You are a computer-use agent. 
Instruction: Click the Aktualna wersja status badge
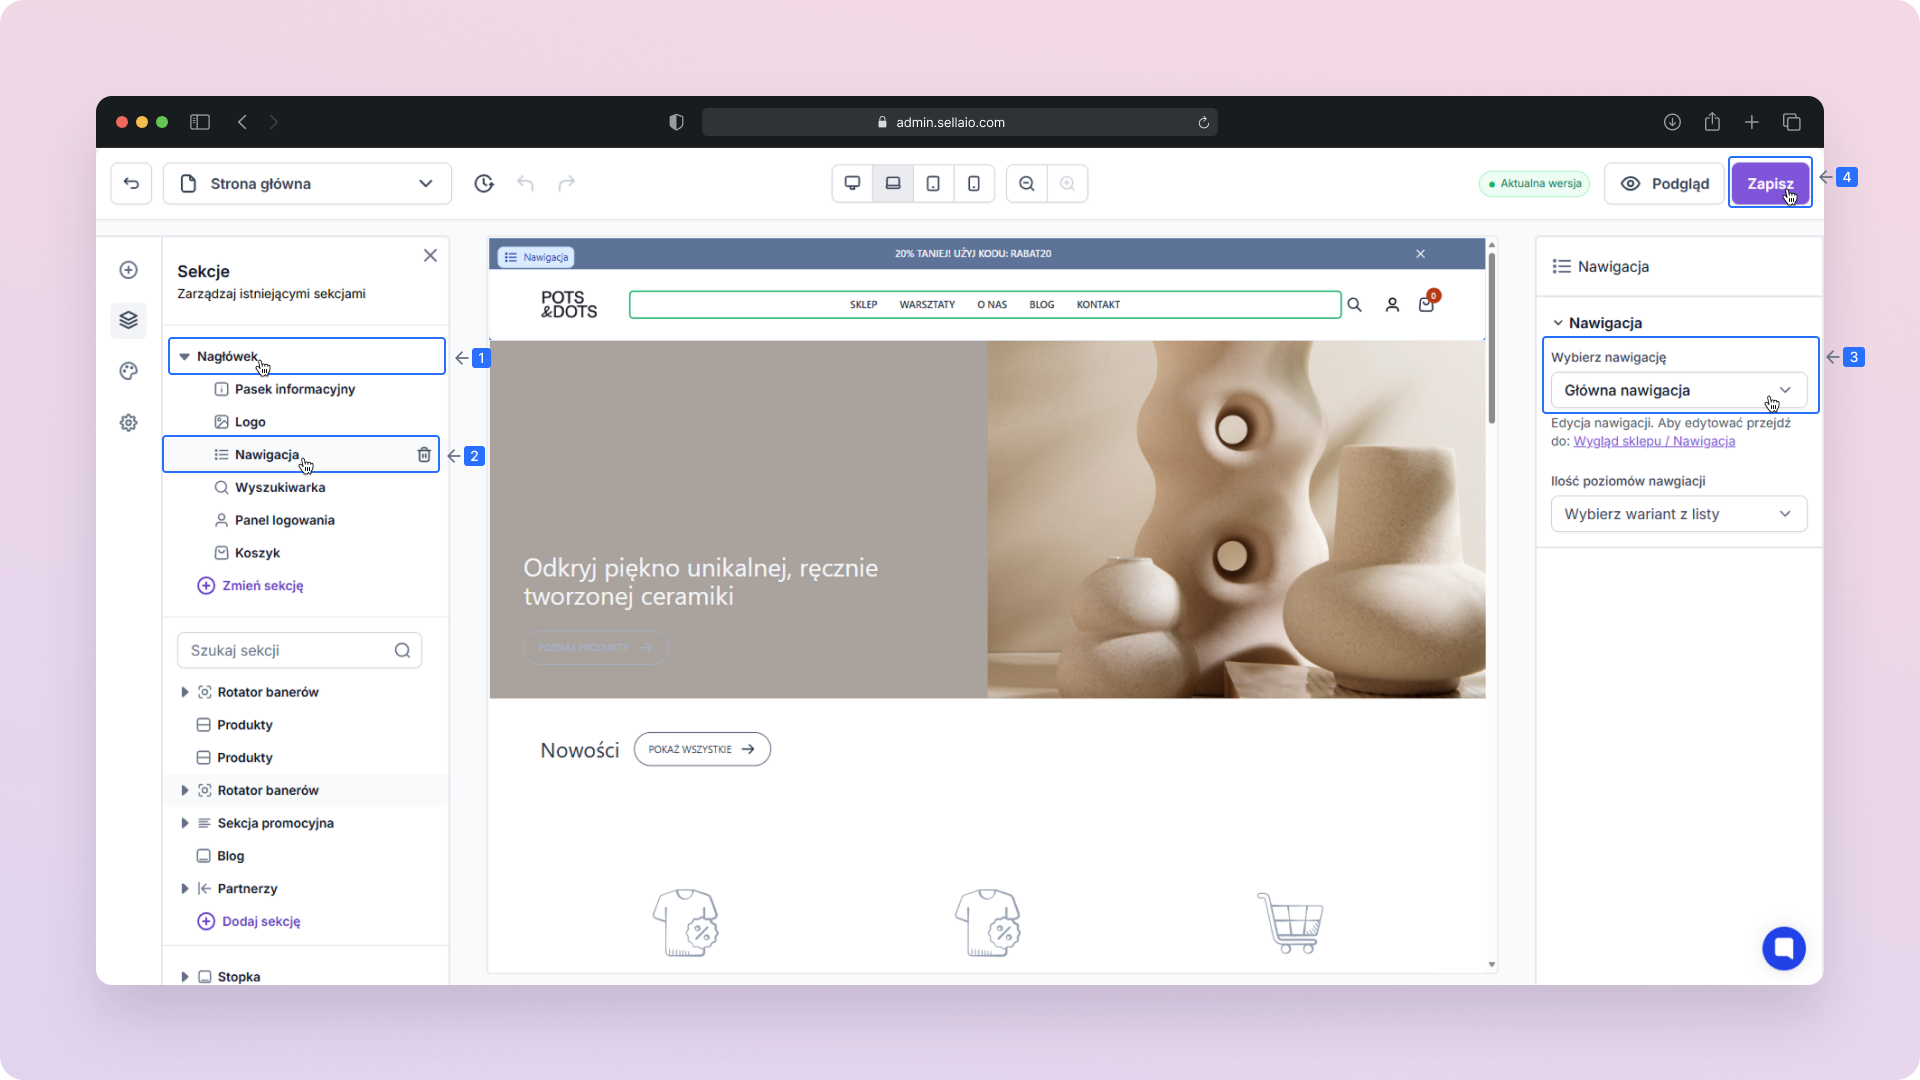click(1534, 183)
